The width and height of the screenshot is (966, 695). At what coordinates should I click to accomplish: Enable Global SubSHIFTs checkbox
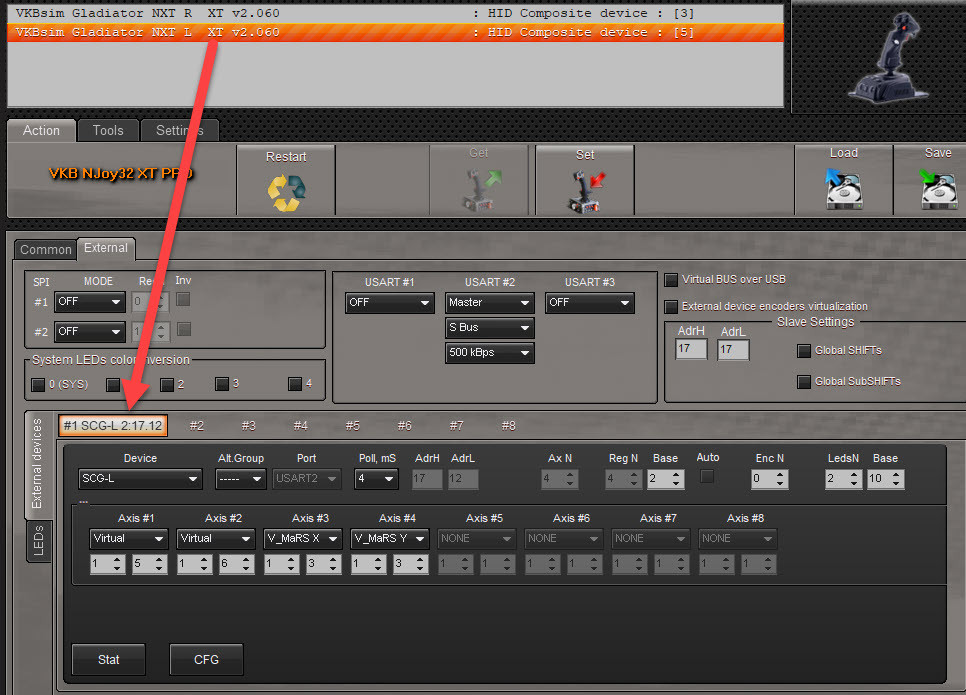tap(804, 382)
